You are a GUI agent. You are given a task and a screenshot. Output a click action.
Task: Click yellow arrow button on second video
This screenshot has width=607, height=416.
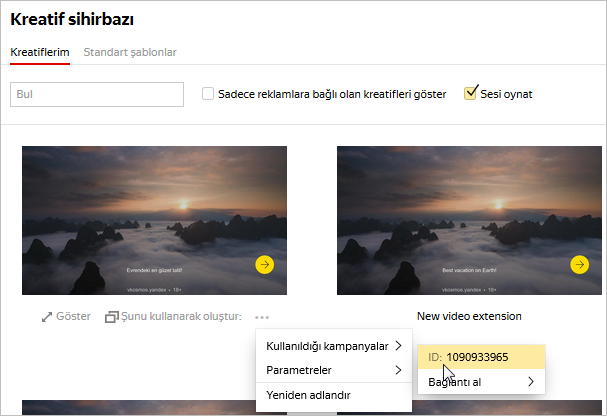point(579,264)
